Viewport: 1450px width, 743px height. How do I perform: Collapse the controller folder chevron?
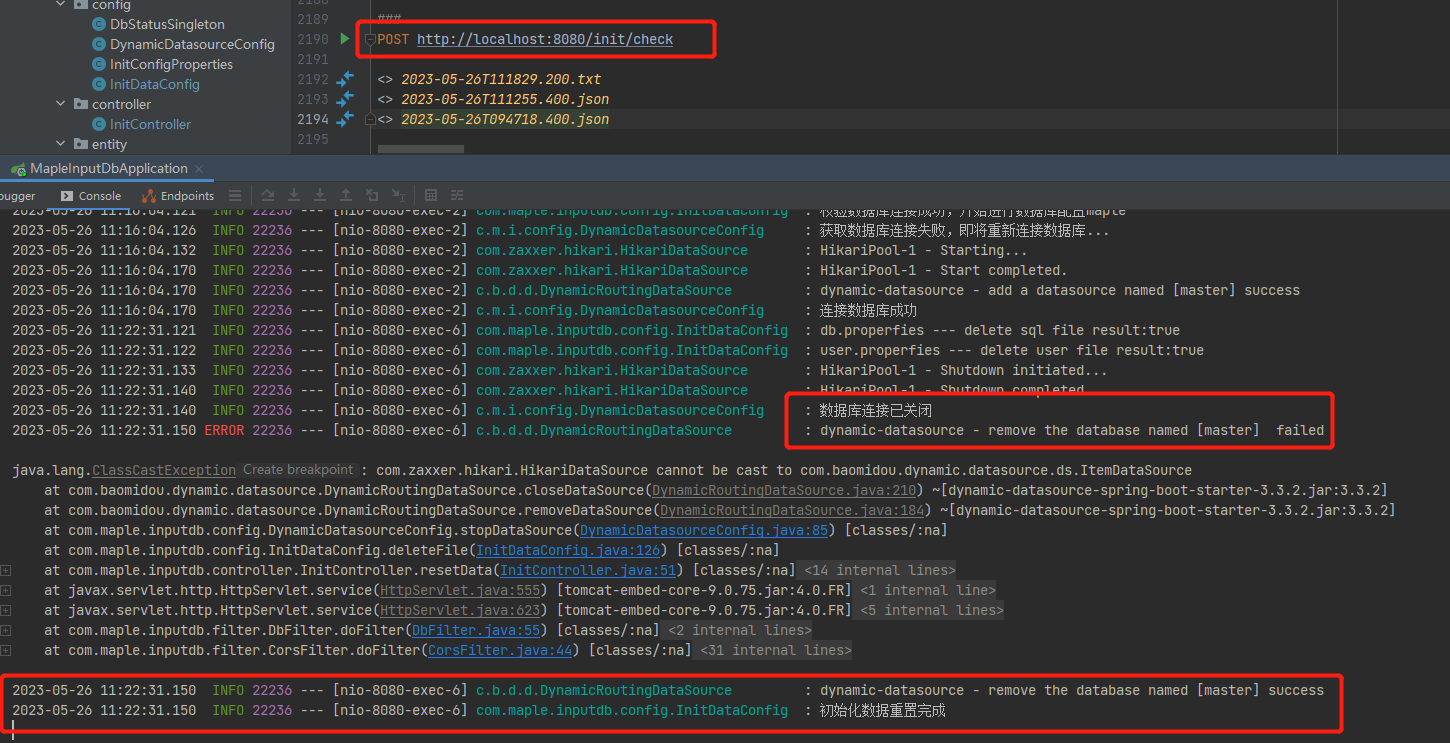pos(61,104)
